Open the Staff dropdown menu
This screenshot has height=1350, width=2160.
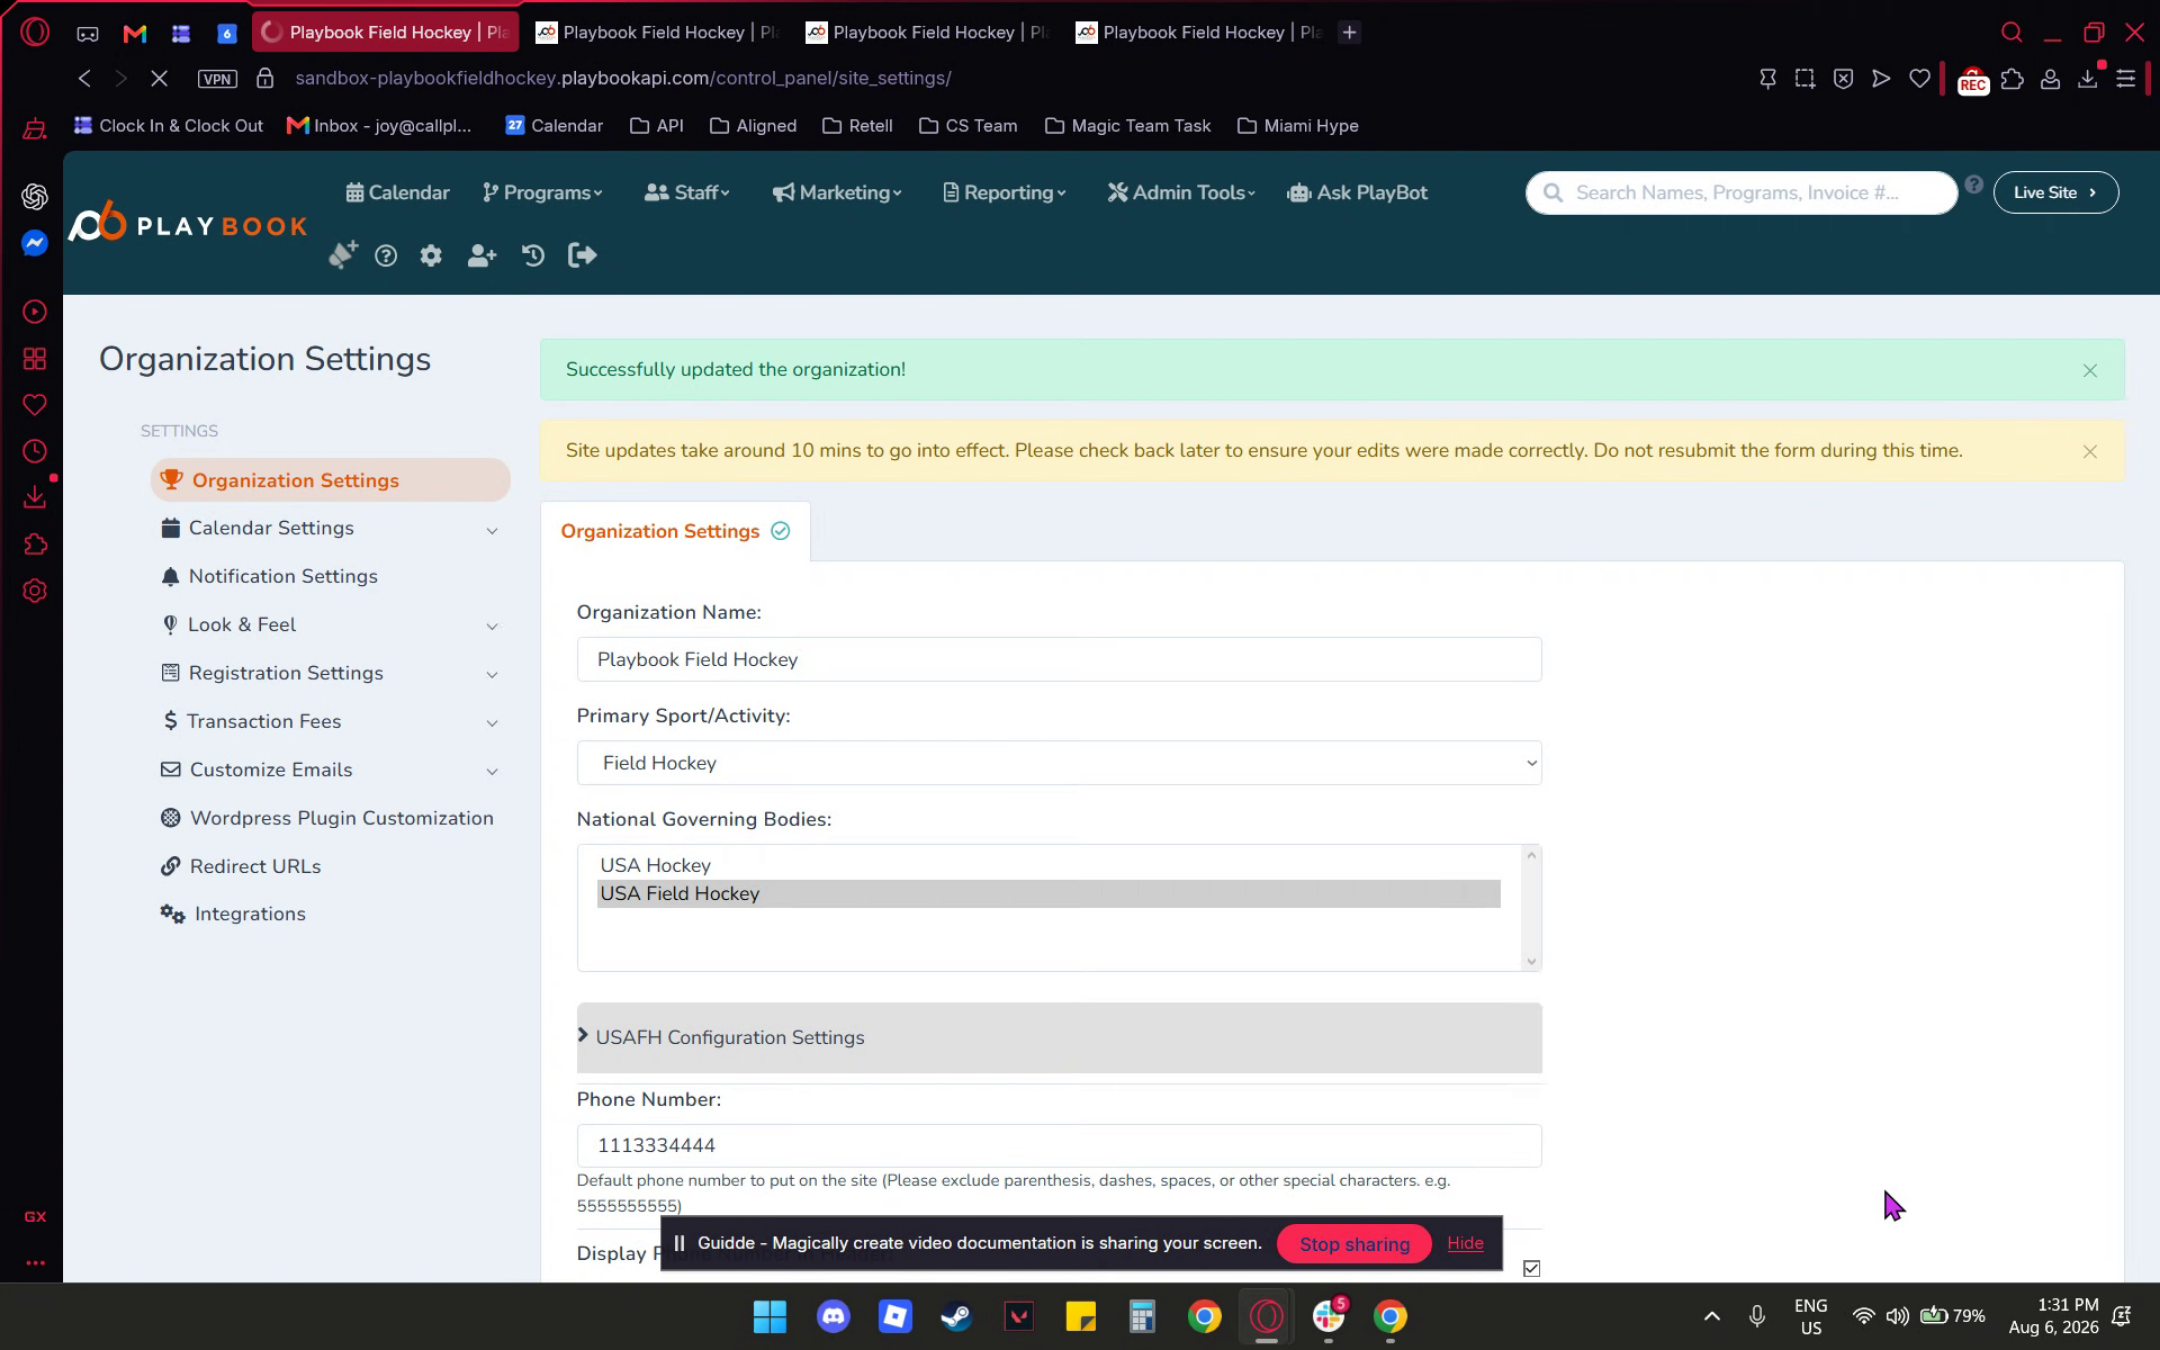(687, 193)
